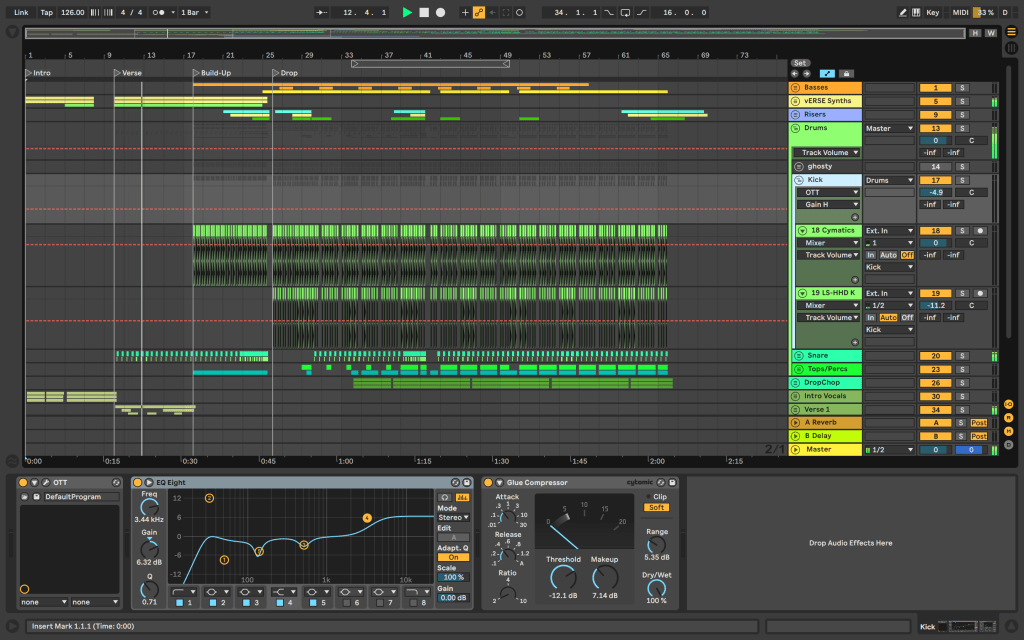Open the Key mapping mode
Image resolution: width=1024 pixels, height=640 pixels.
point(932,12)
